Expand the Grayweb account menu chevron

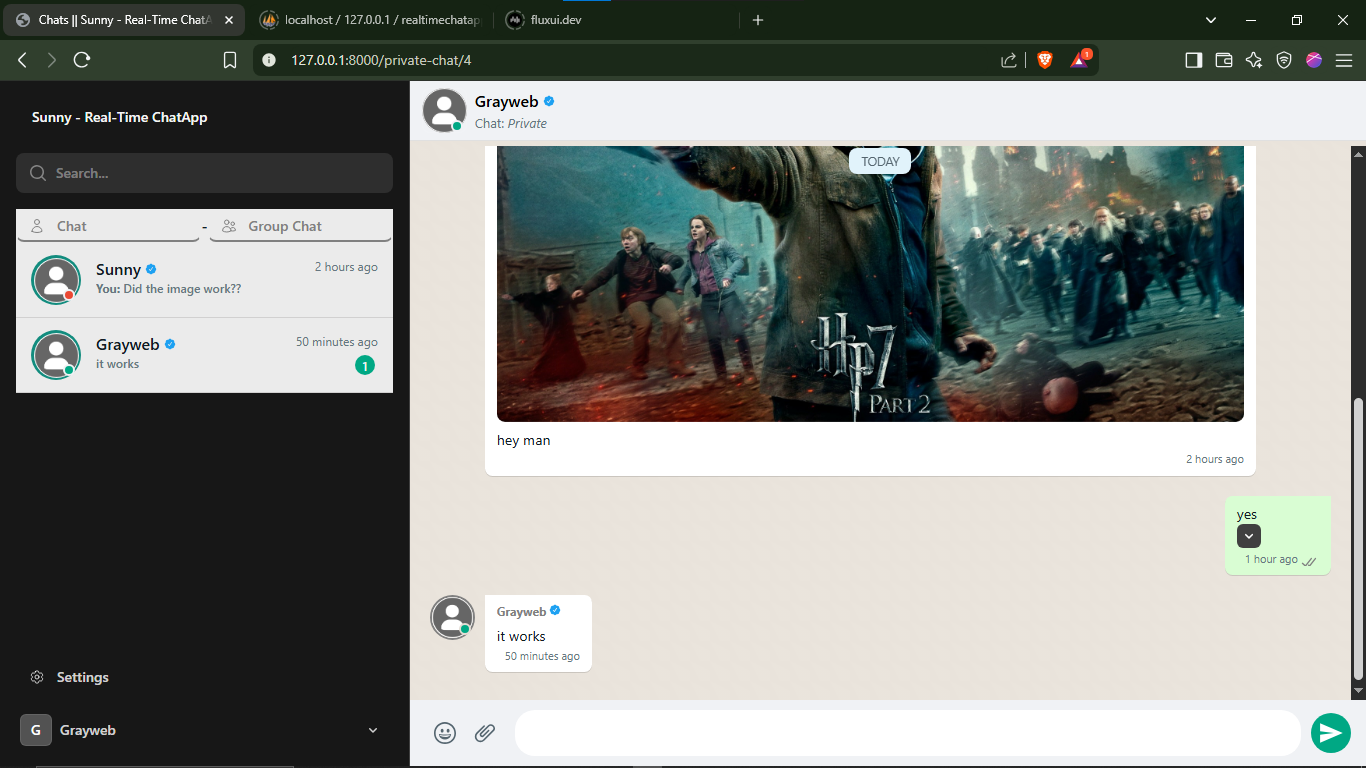click(x=373, y=730)
